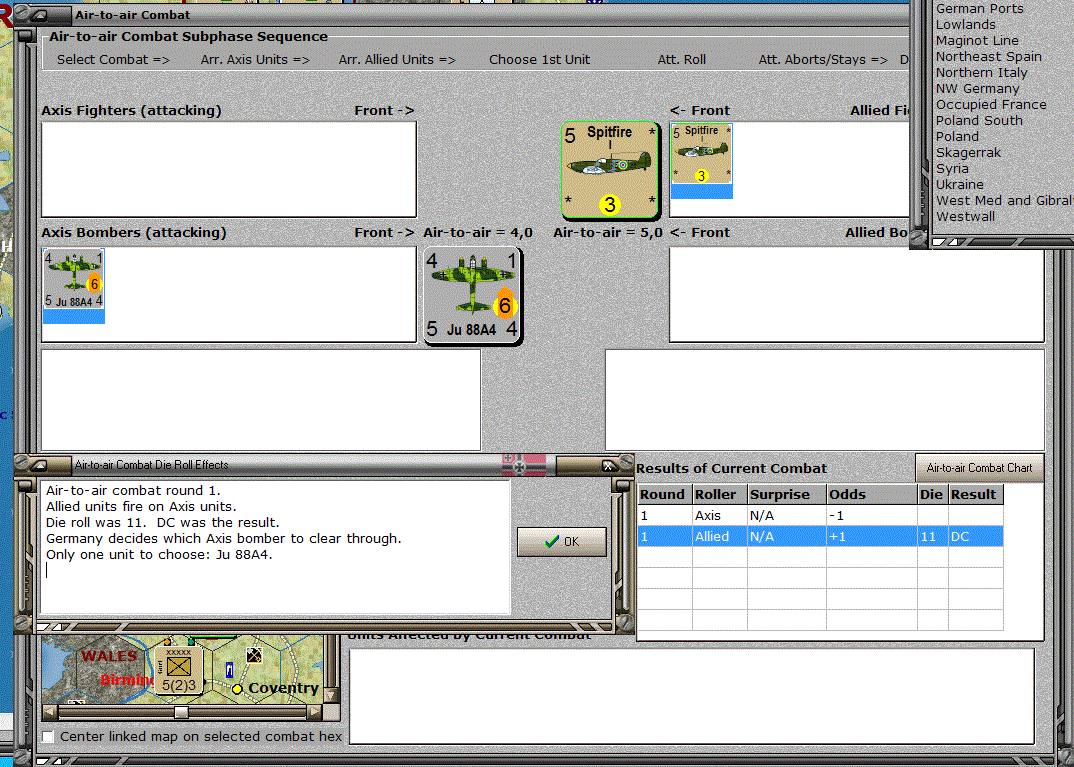
Task: Click the Arr. Axis Units subphase step
Action: point(255,60)
